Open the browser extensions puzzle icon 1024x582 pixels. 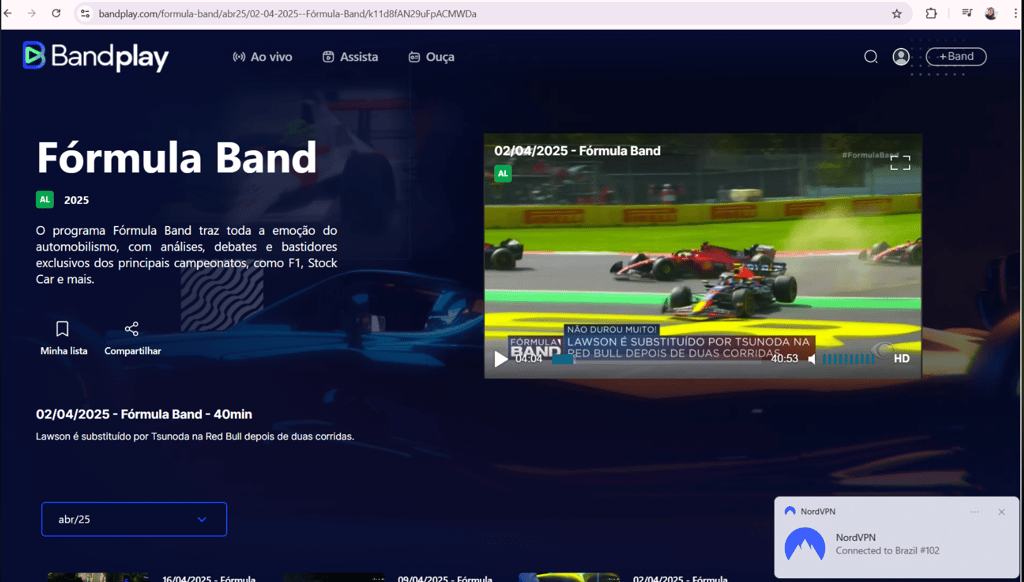click(931, 13)
